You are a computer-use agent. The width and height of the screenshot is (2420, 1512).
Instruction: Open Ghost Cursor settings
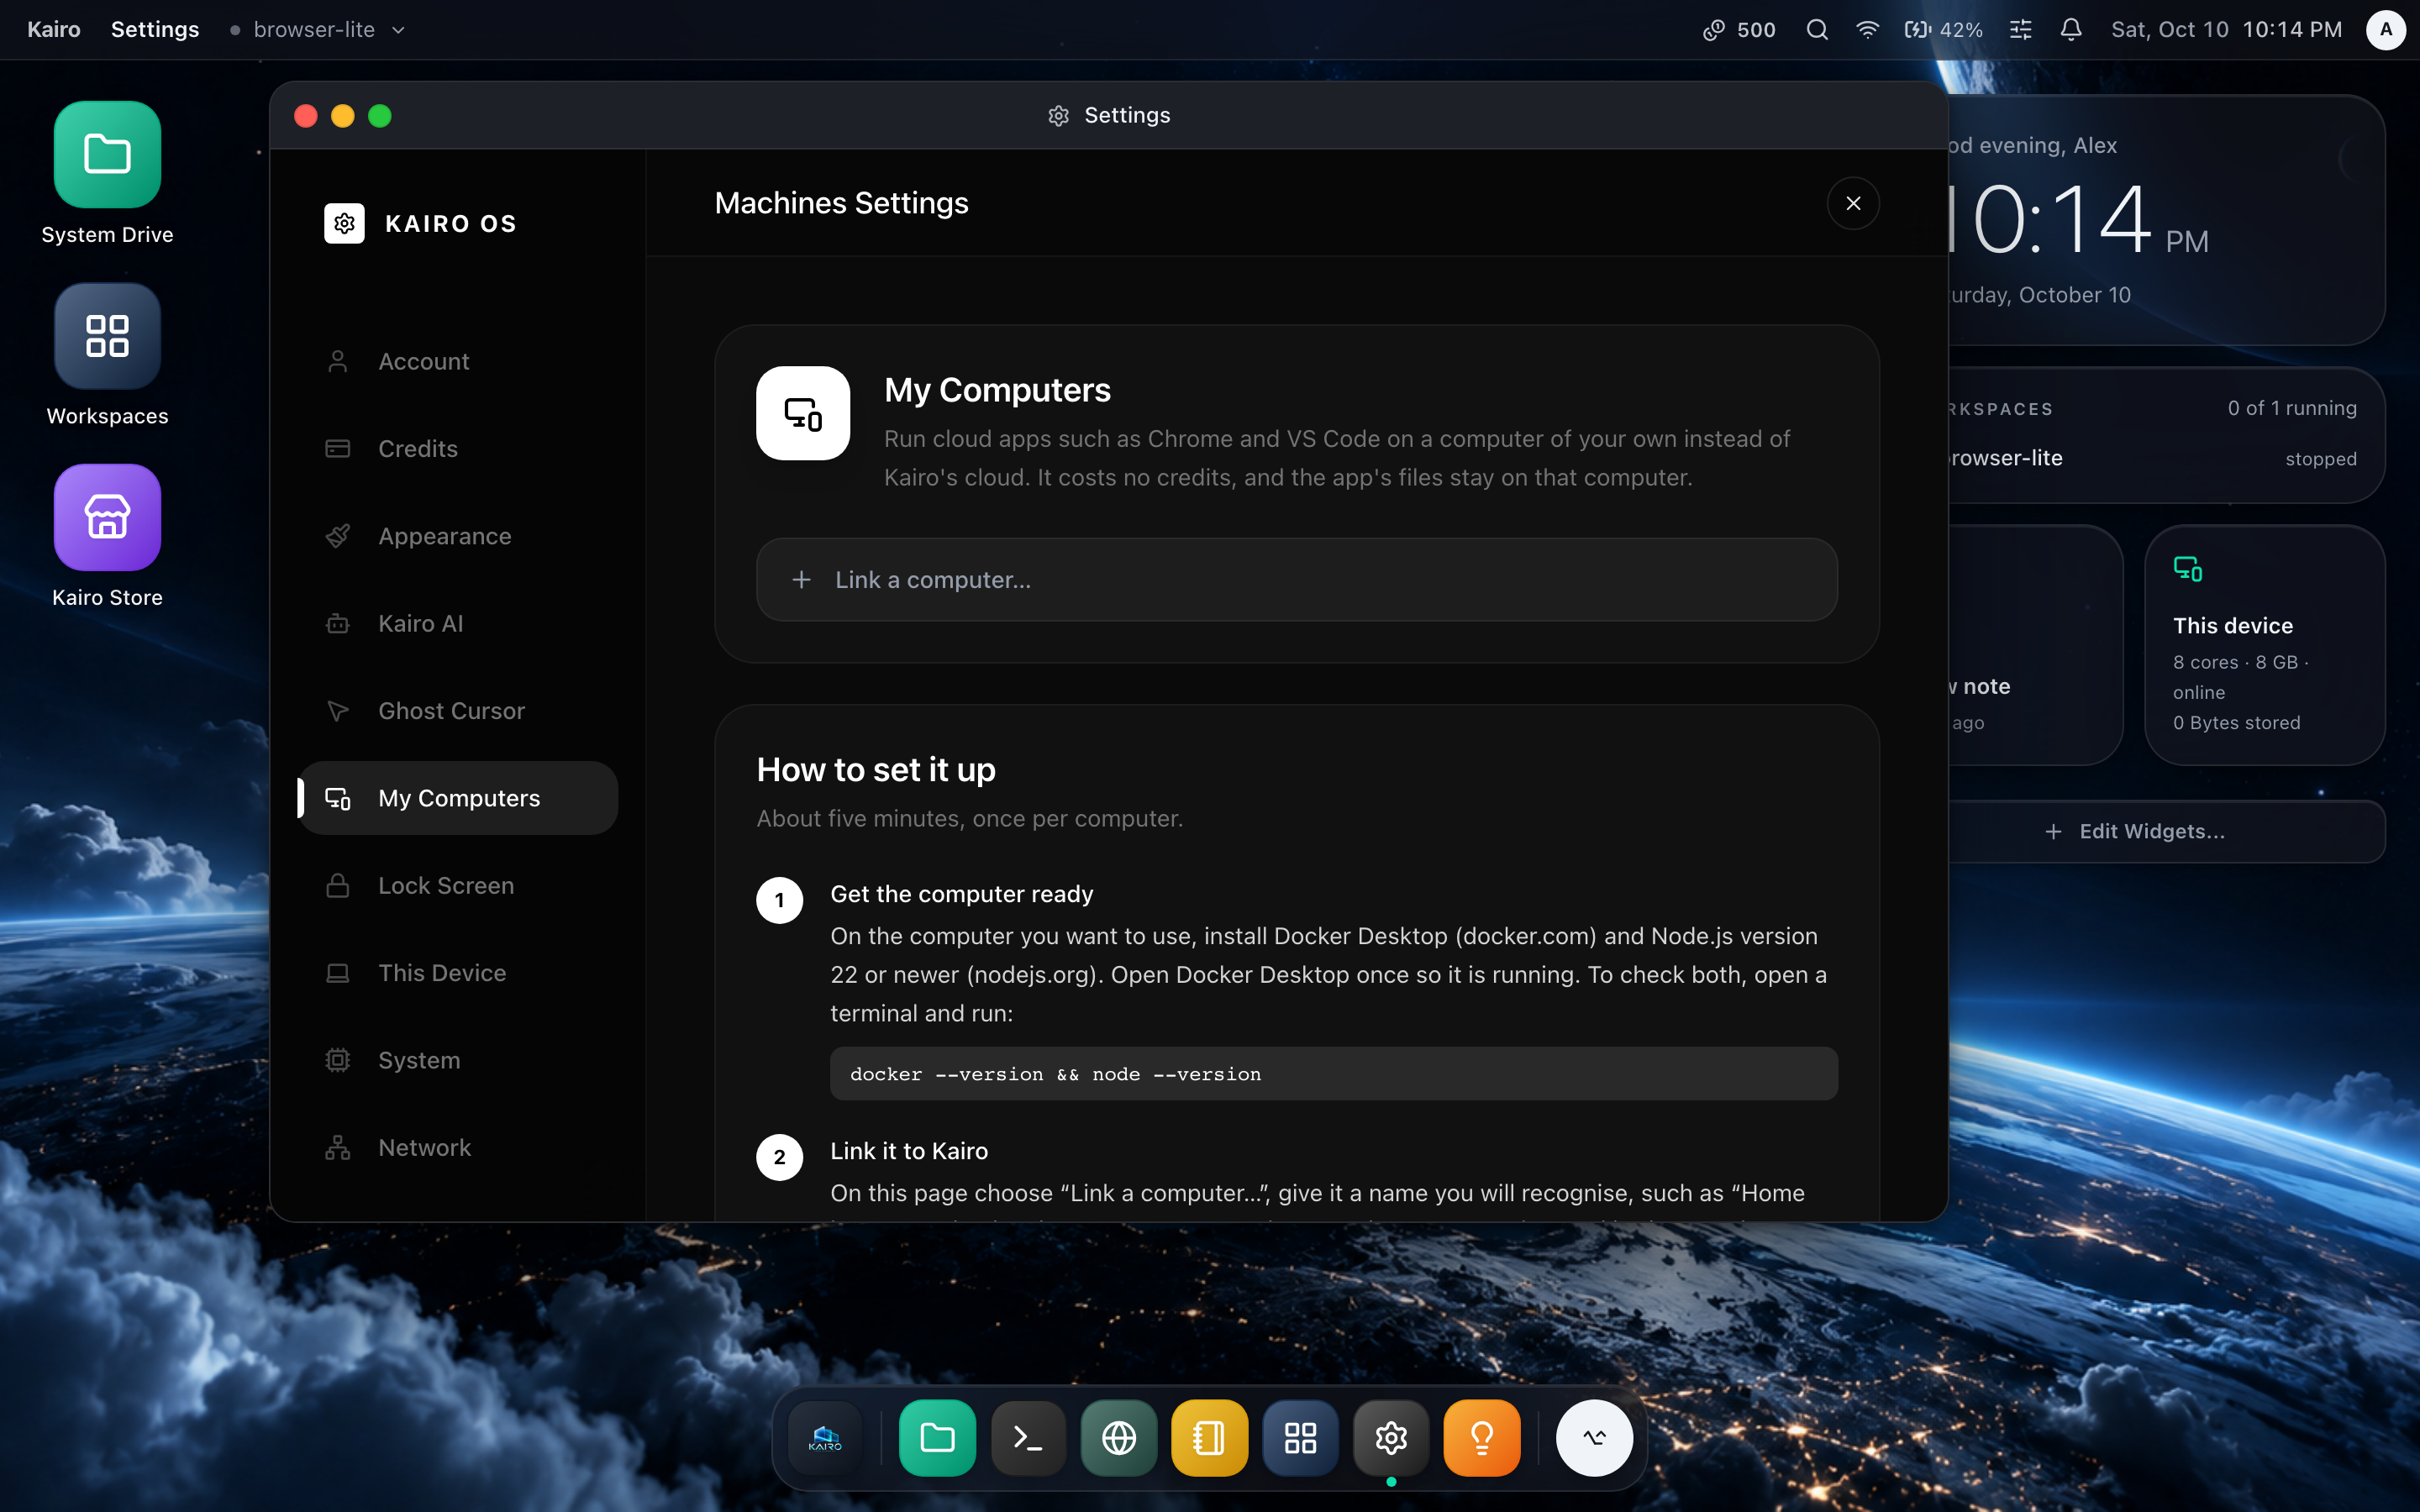click(458, 711)
